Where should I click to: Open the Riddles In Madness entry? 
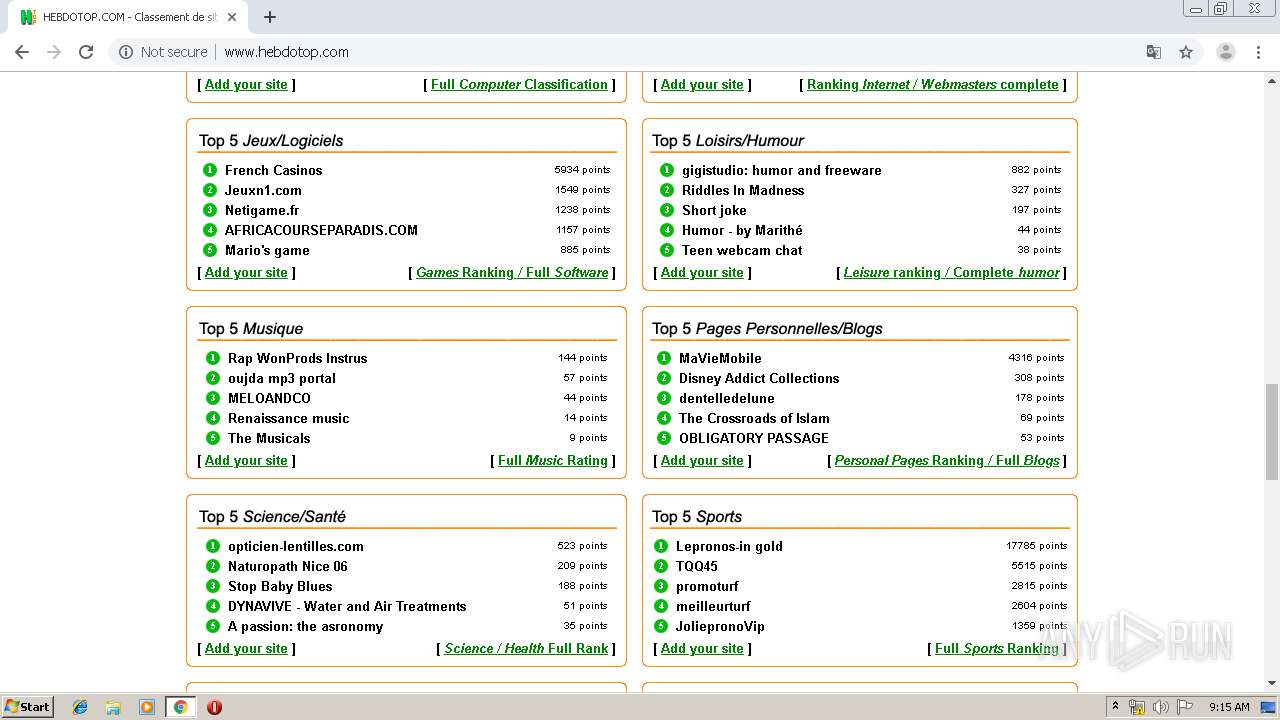pyautogui.click(x=743, y=190)
